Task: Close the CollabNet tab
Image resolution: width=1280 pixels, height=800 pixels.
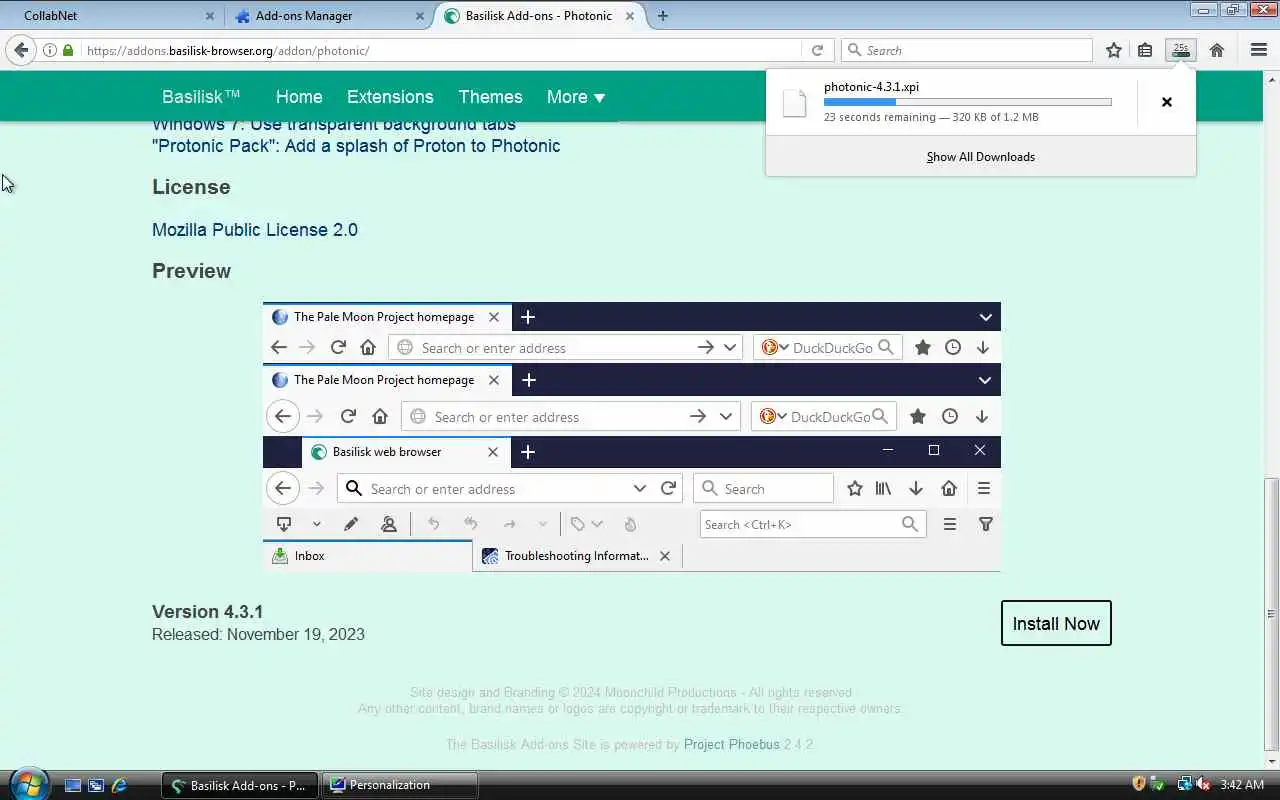Action: point(209,16)
